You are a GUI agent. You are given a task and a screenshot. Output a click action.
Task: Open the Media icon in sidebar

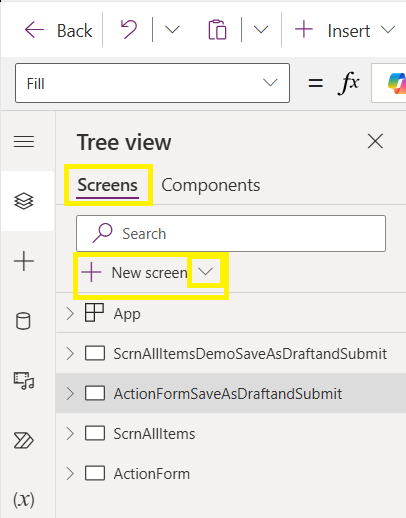pos(24,381)
